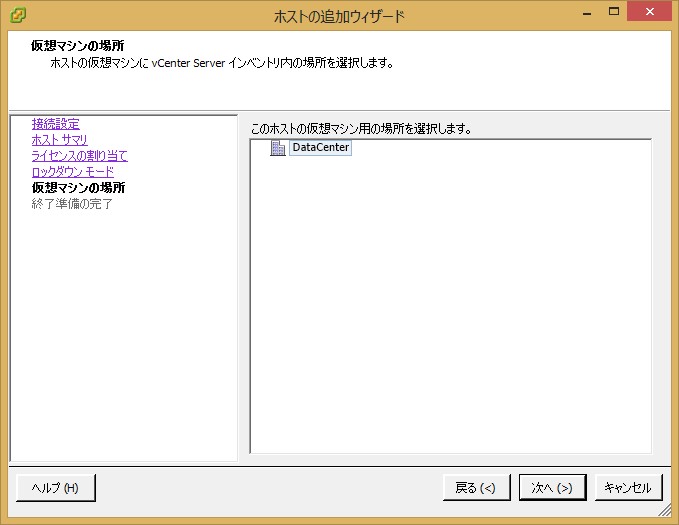679x525 pixels.
Task: Click the 次へ (>) button
Action: tap(553, 488)
